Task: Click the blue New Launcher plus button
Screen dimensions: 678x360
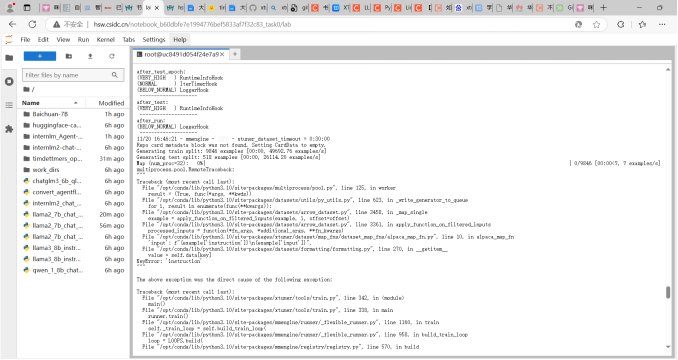Action: [x=40, y=56]
